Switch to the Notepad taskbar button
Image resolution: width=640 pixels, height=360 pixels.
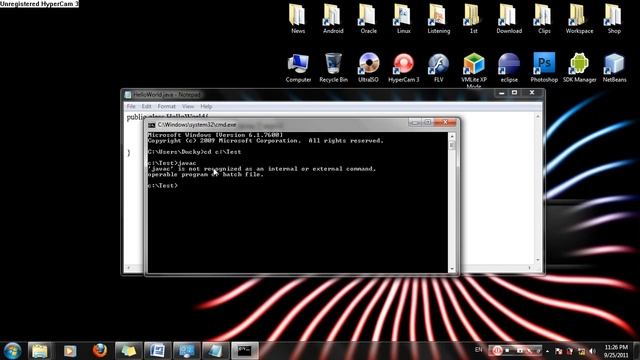click(216, 351)
